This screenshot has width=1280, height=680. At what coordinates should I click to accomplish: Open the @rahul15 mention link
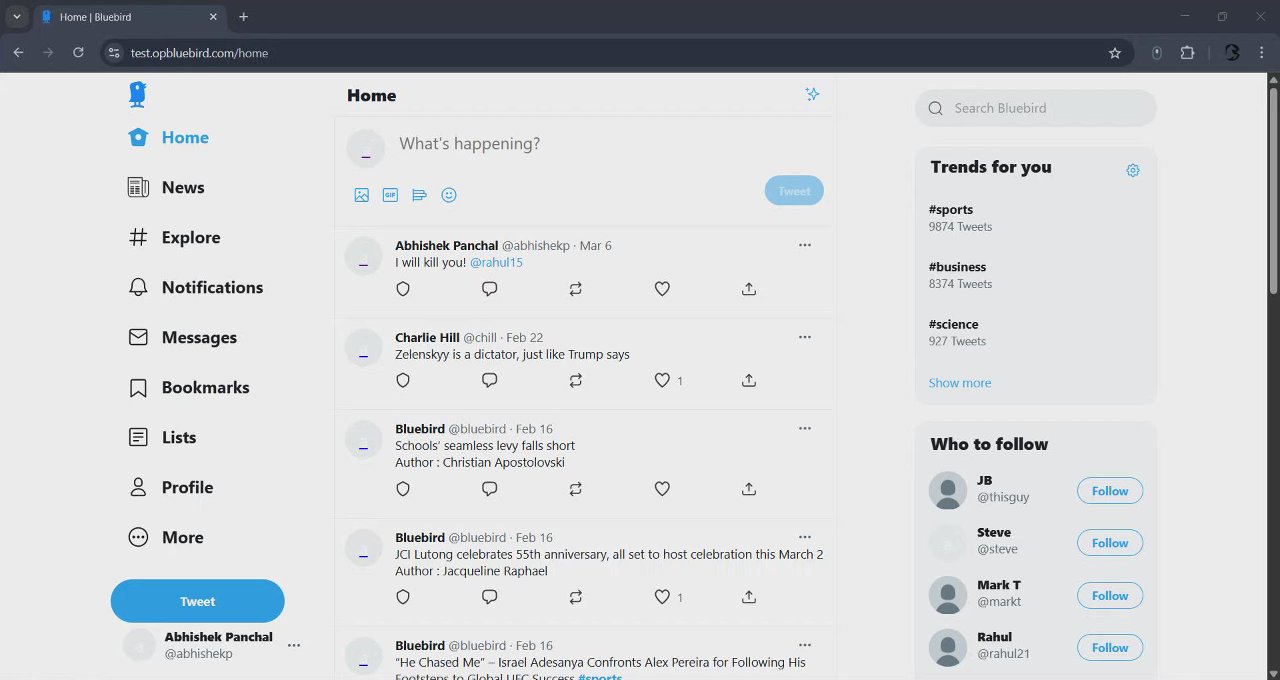tap(496, 262)
